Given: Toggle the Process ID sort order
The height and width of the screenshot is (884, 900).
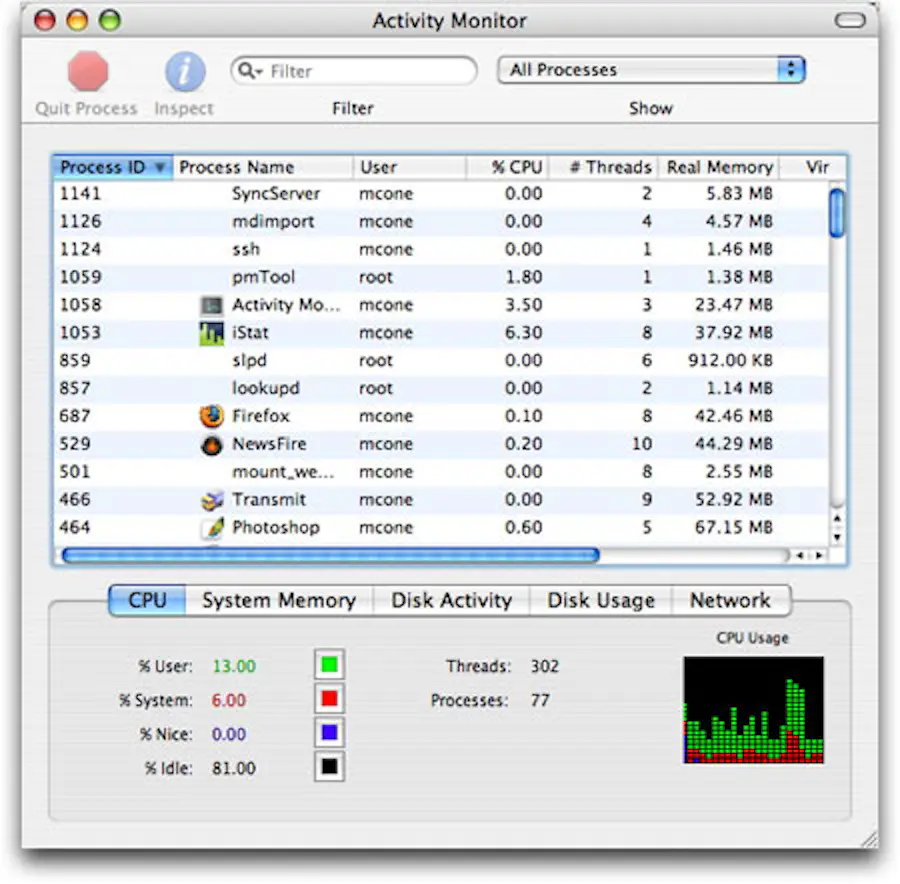Looking at the screenshot, I should click(x=110, y=167).
